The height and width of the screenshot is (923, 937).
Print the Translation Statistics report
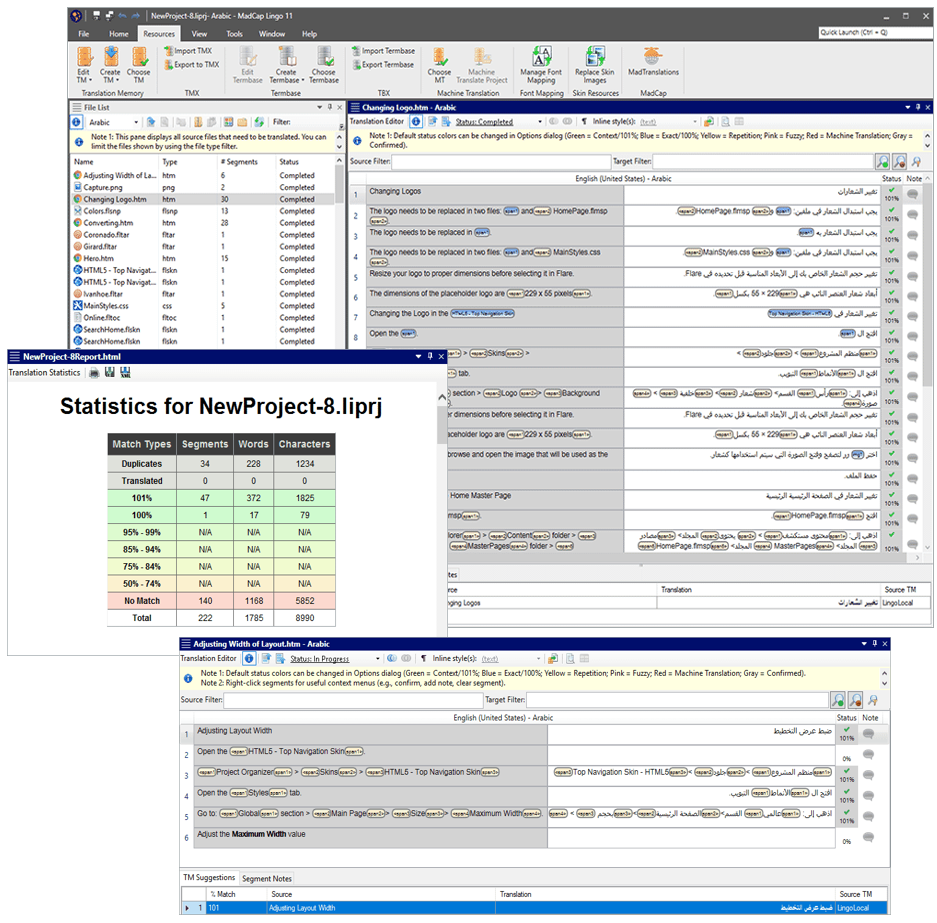pyautogui.click(x=94, y=373)
